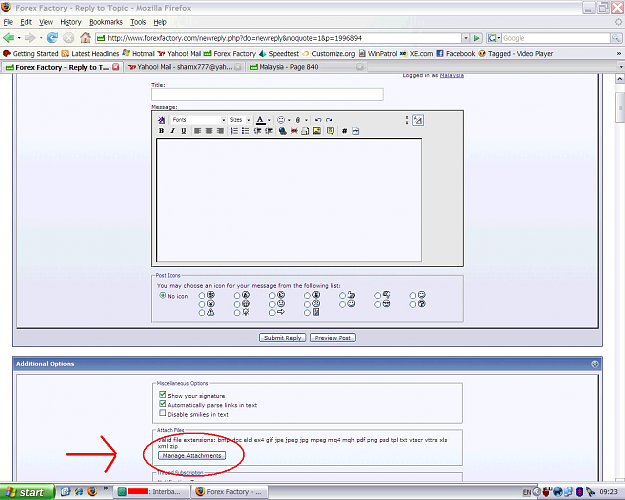Viewport: 625px width, 500px height.
Task: Open the Back button history dropdown arrow
Action: pyautogui.click(x=19, y=38)
